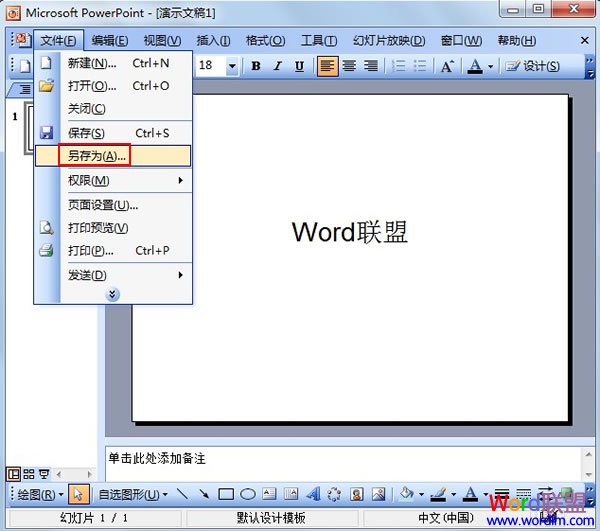600x531 pixels.
Task: Switch to Slide Sorter view
Action: [29, 474]
